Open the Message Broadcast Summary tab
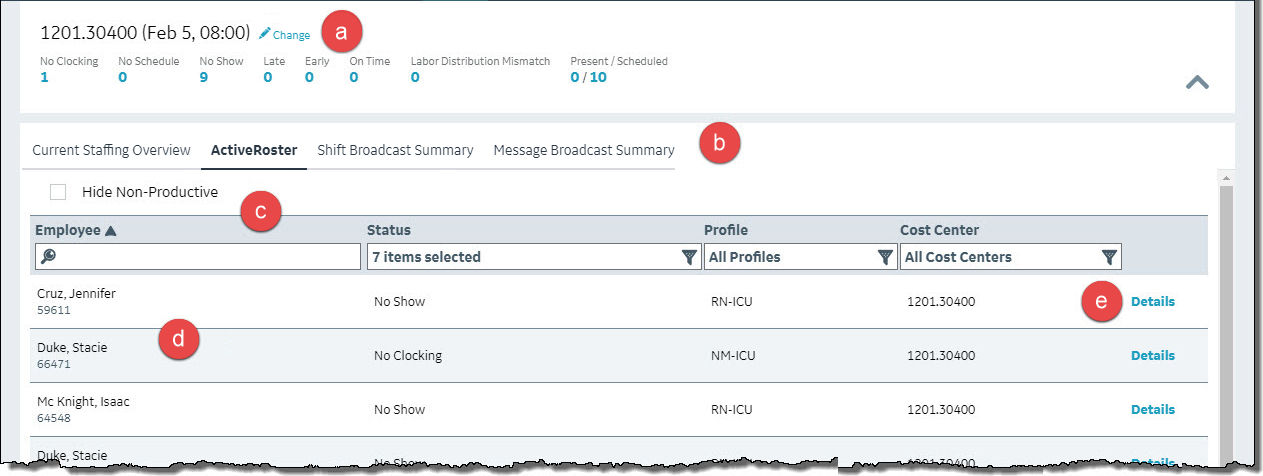 (583, 151)
